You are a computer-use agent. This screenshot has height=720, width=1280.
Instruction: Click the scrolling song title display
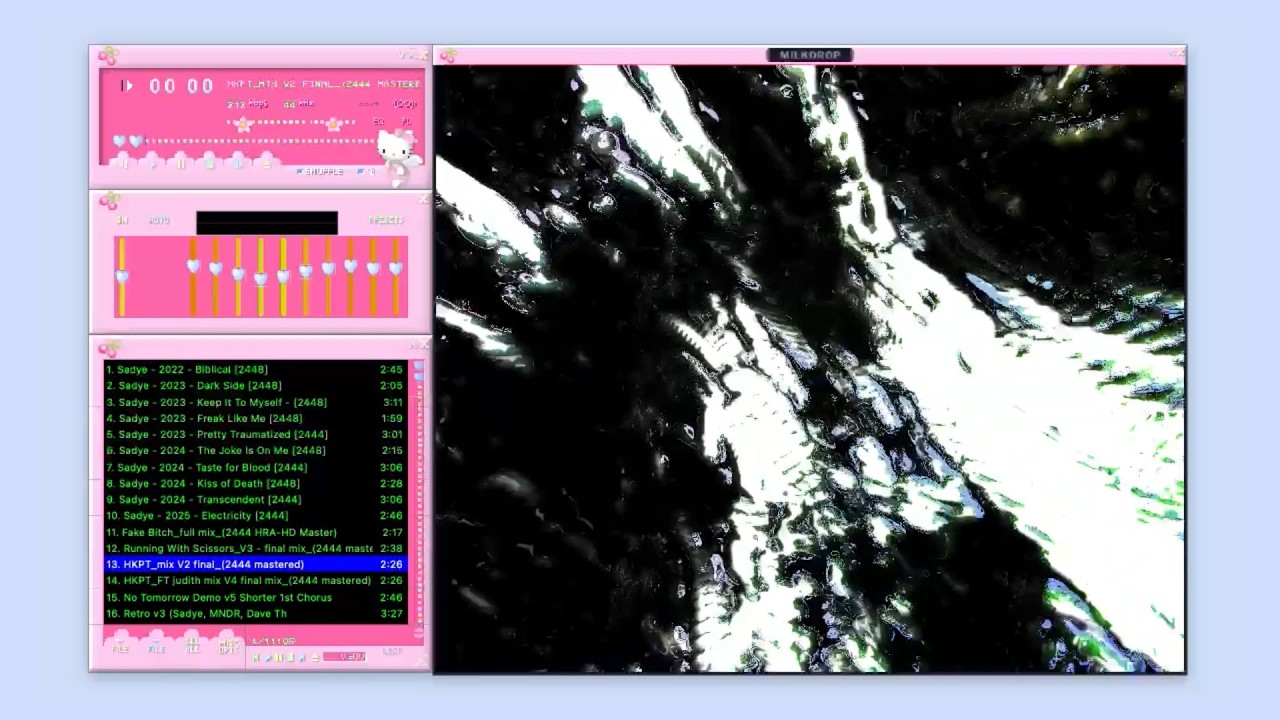click(x=323, y=84)
